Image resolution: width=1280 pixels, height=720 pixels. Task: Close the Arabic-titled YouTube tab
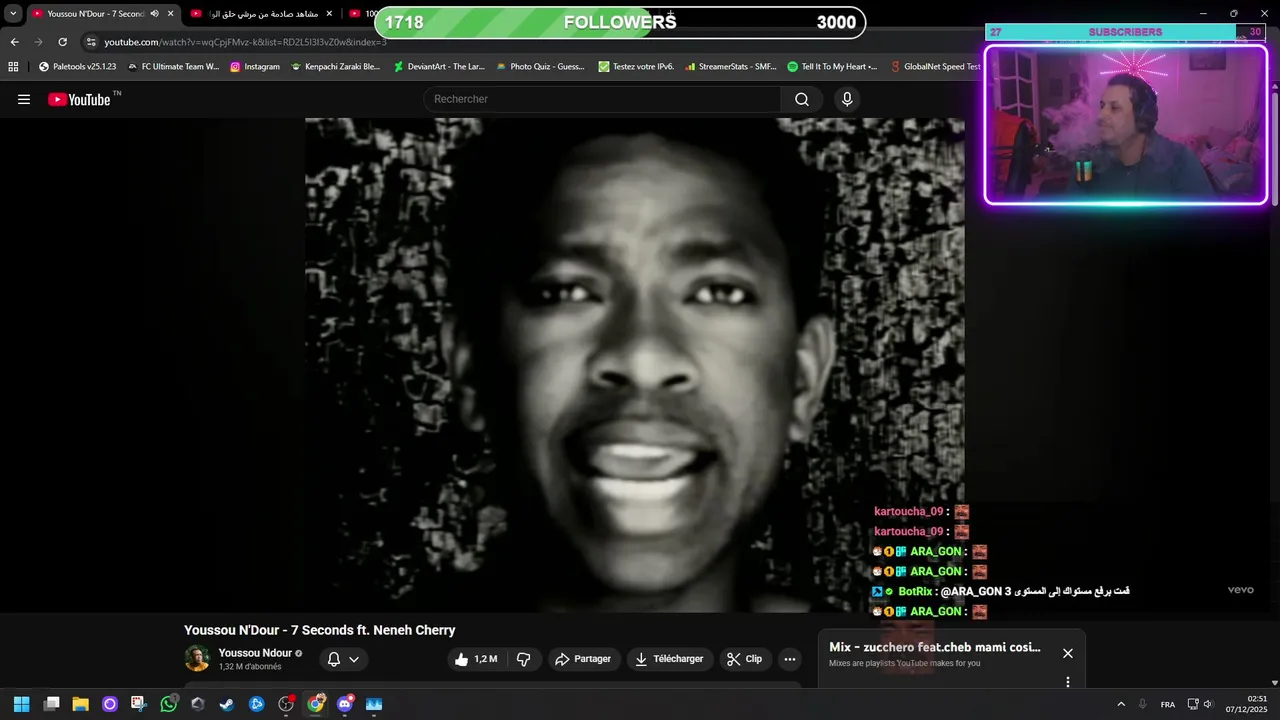coord(329,13)
